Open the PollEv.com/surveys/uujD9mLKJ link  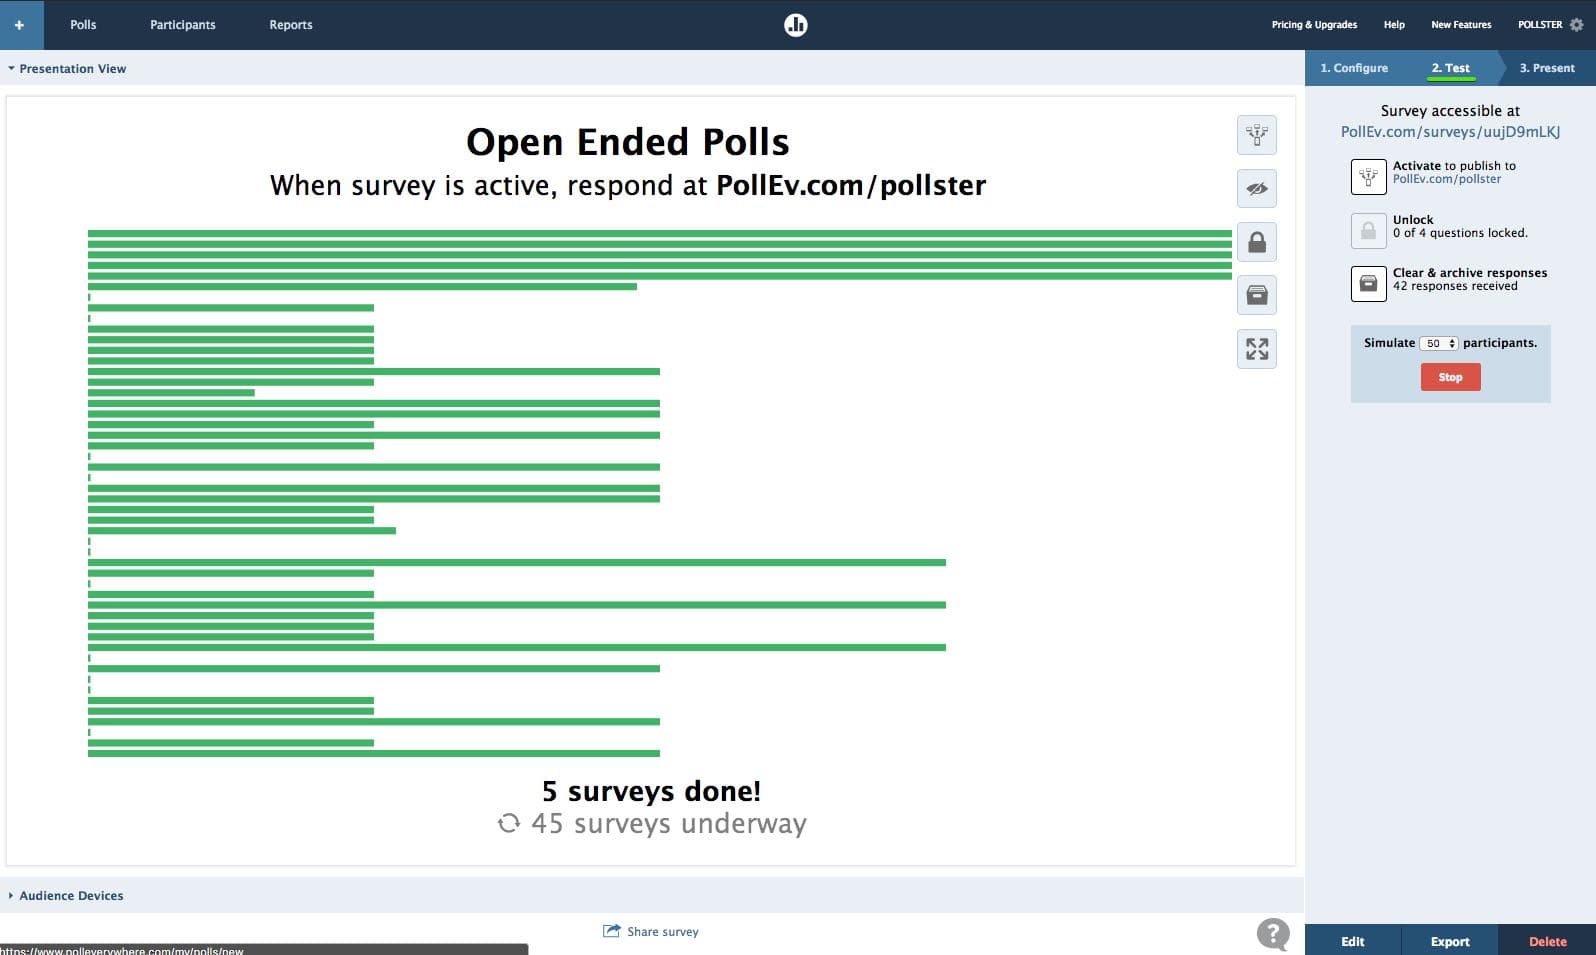1450,132
